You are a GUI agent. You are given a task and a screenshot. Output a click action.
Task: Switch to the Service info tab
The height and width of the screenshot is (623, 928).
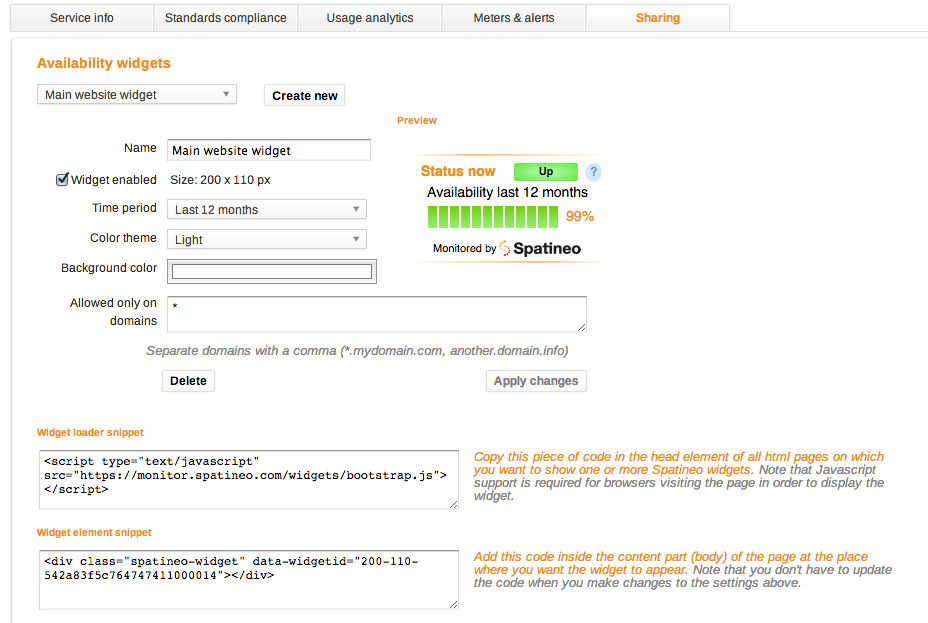point(82,18)
